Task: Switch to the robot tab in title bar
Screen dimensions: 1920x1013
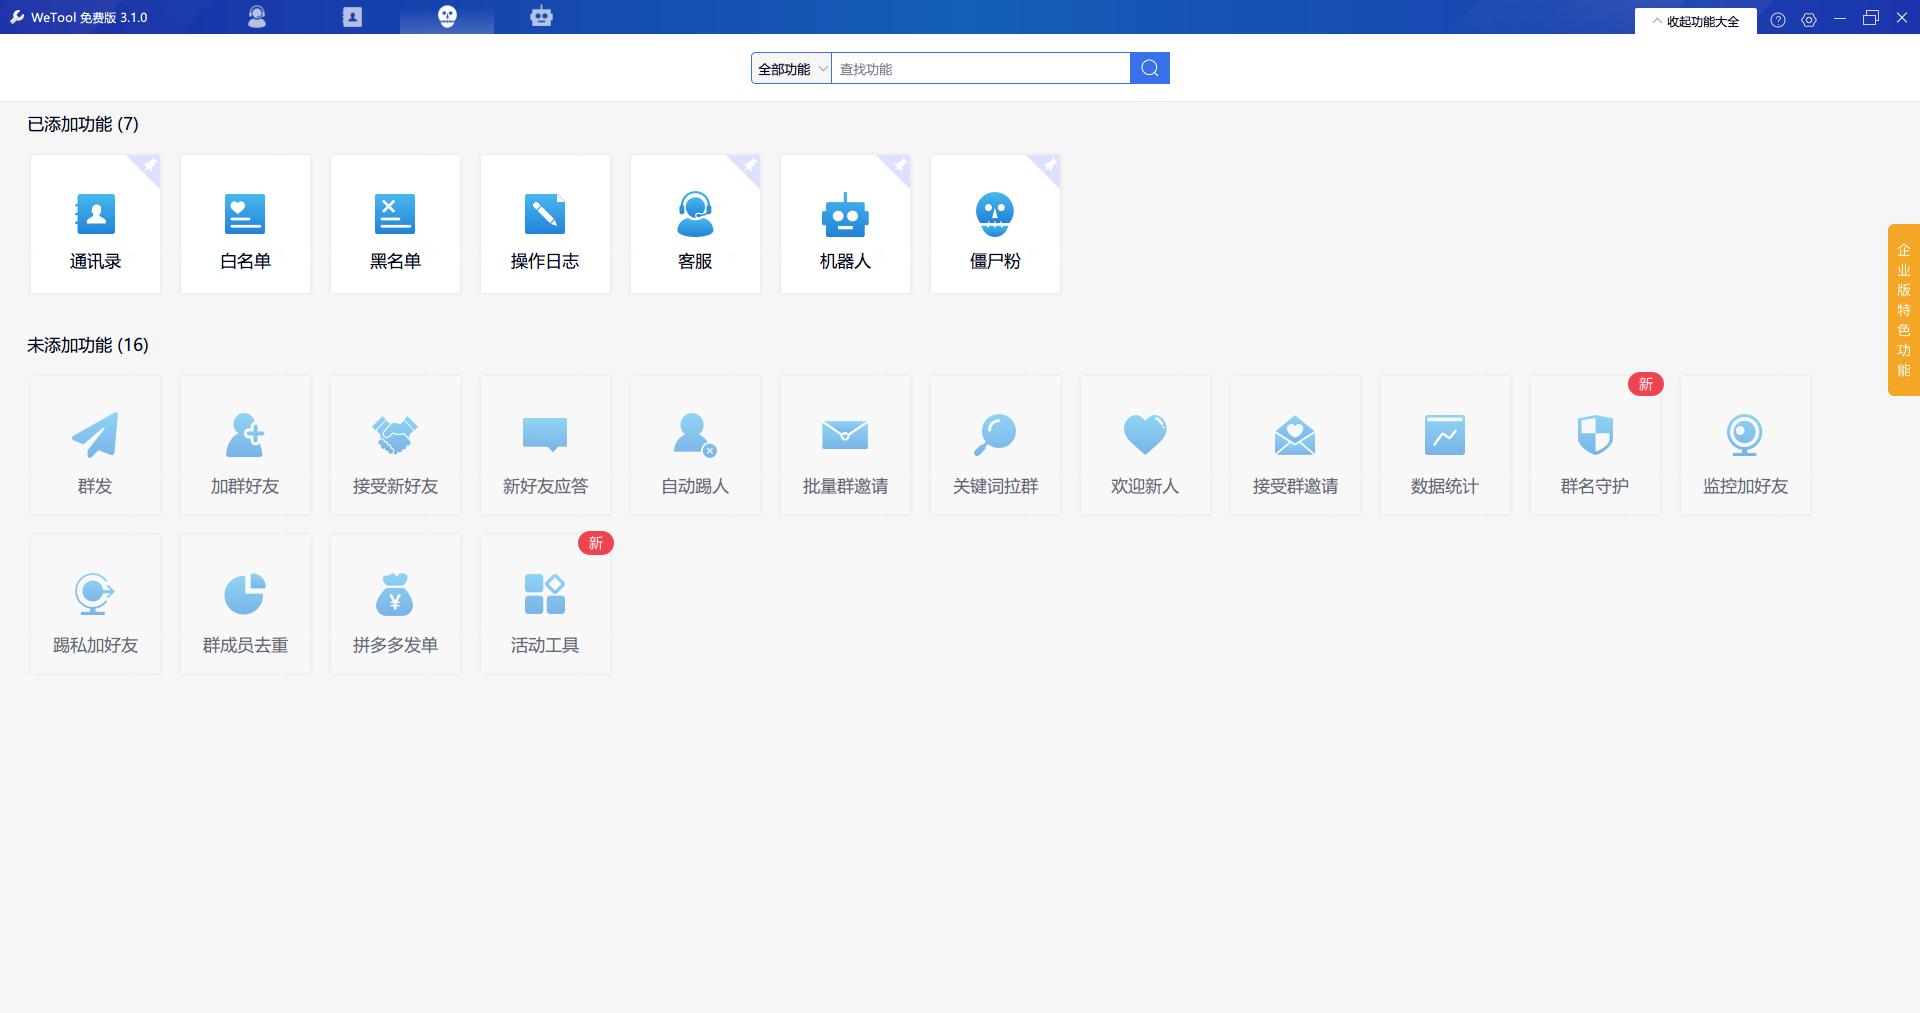Action: pyautogui.click(x=541, y=17)
